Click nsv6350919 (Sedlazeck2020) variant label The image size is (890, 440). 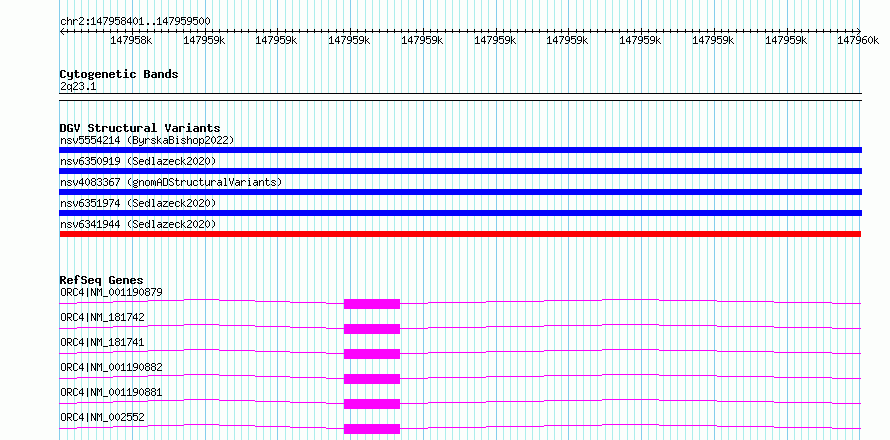[x=138, y=161]
